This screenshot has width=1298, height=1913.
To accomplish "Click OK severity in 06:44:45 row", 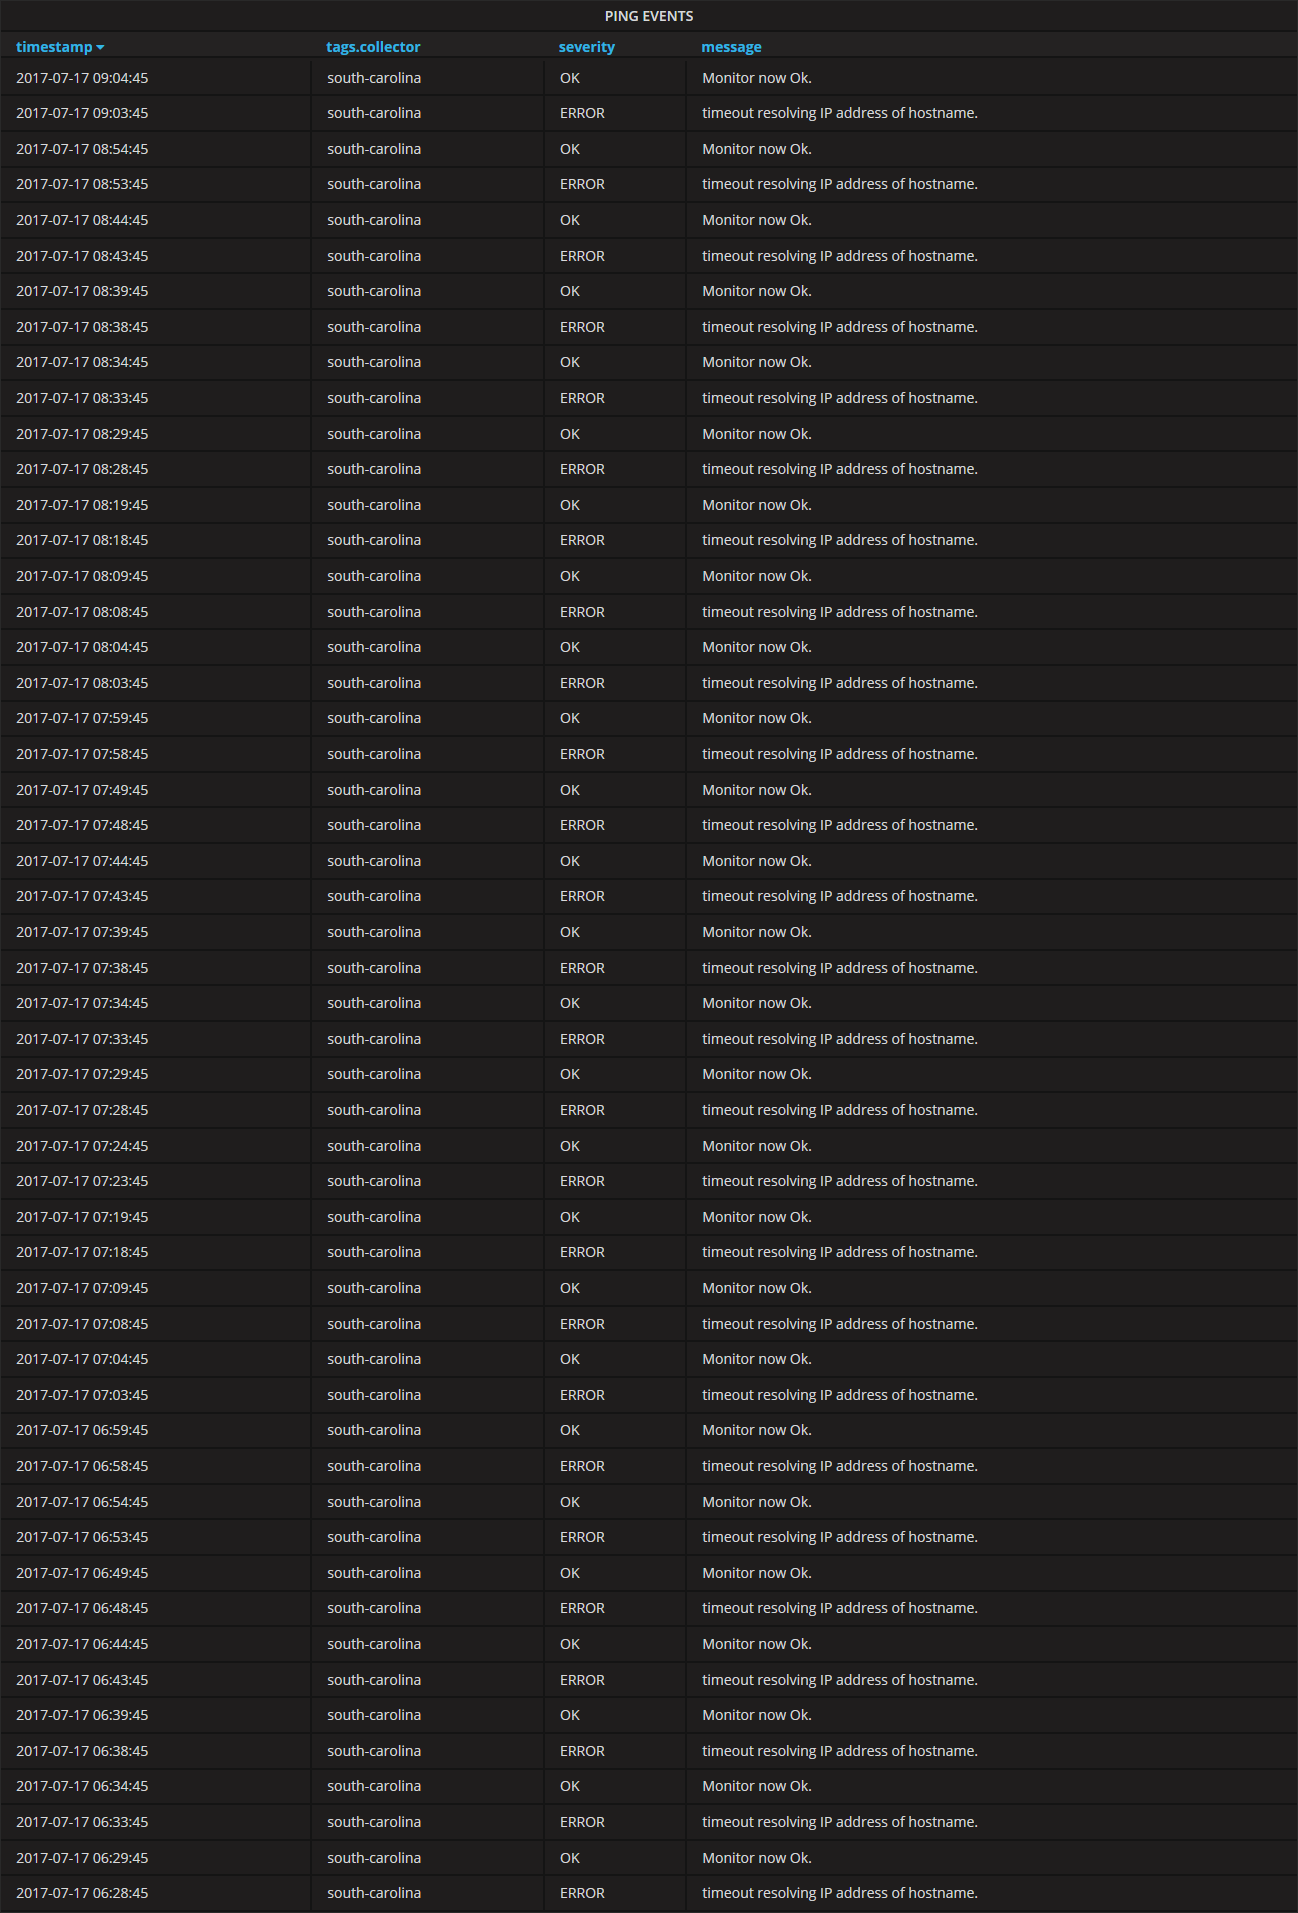I will 570,1644.
